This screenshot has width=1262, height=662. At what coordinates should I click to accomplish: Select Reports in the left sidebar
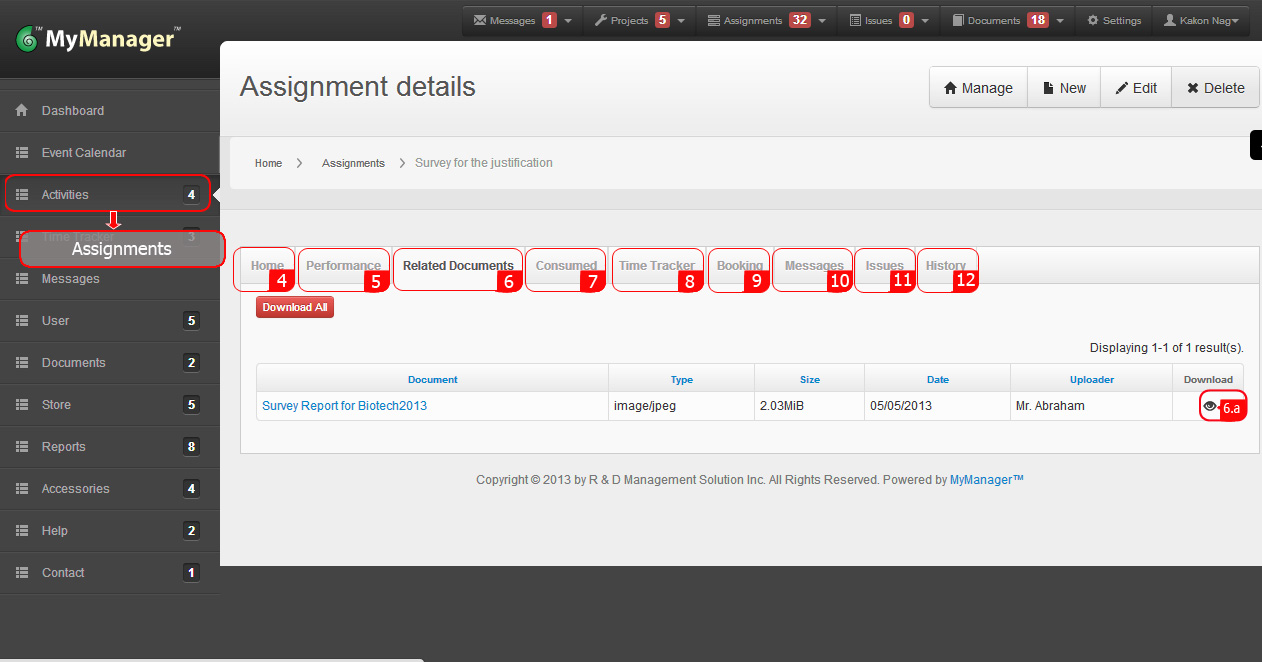tap(64, 447)
